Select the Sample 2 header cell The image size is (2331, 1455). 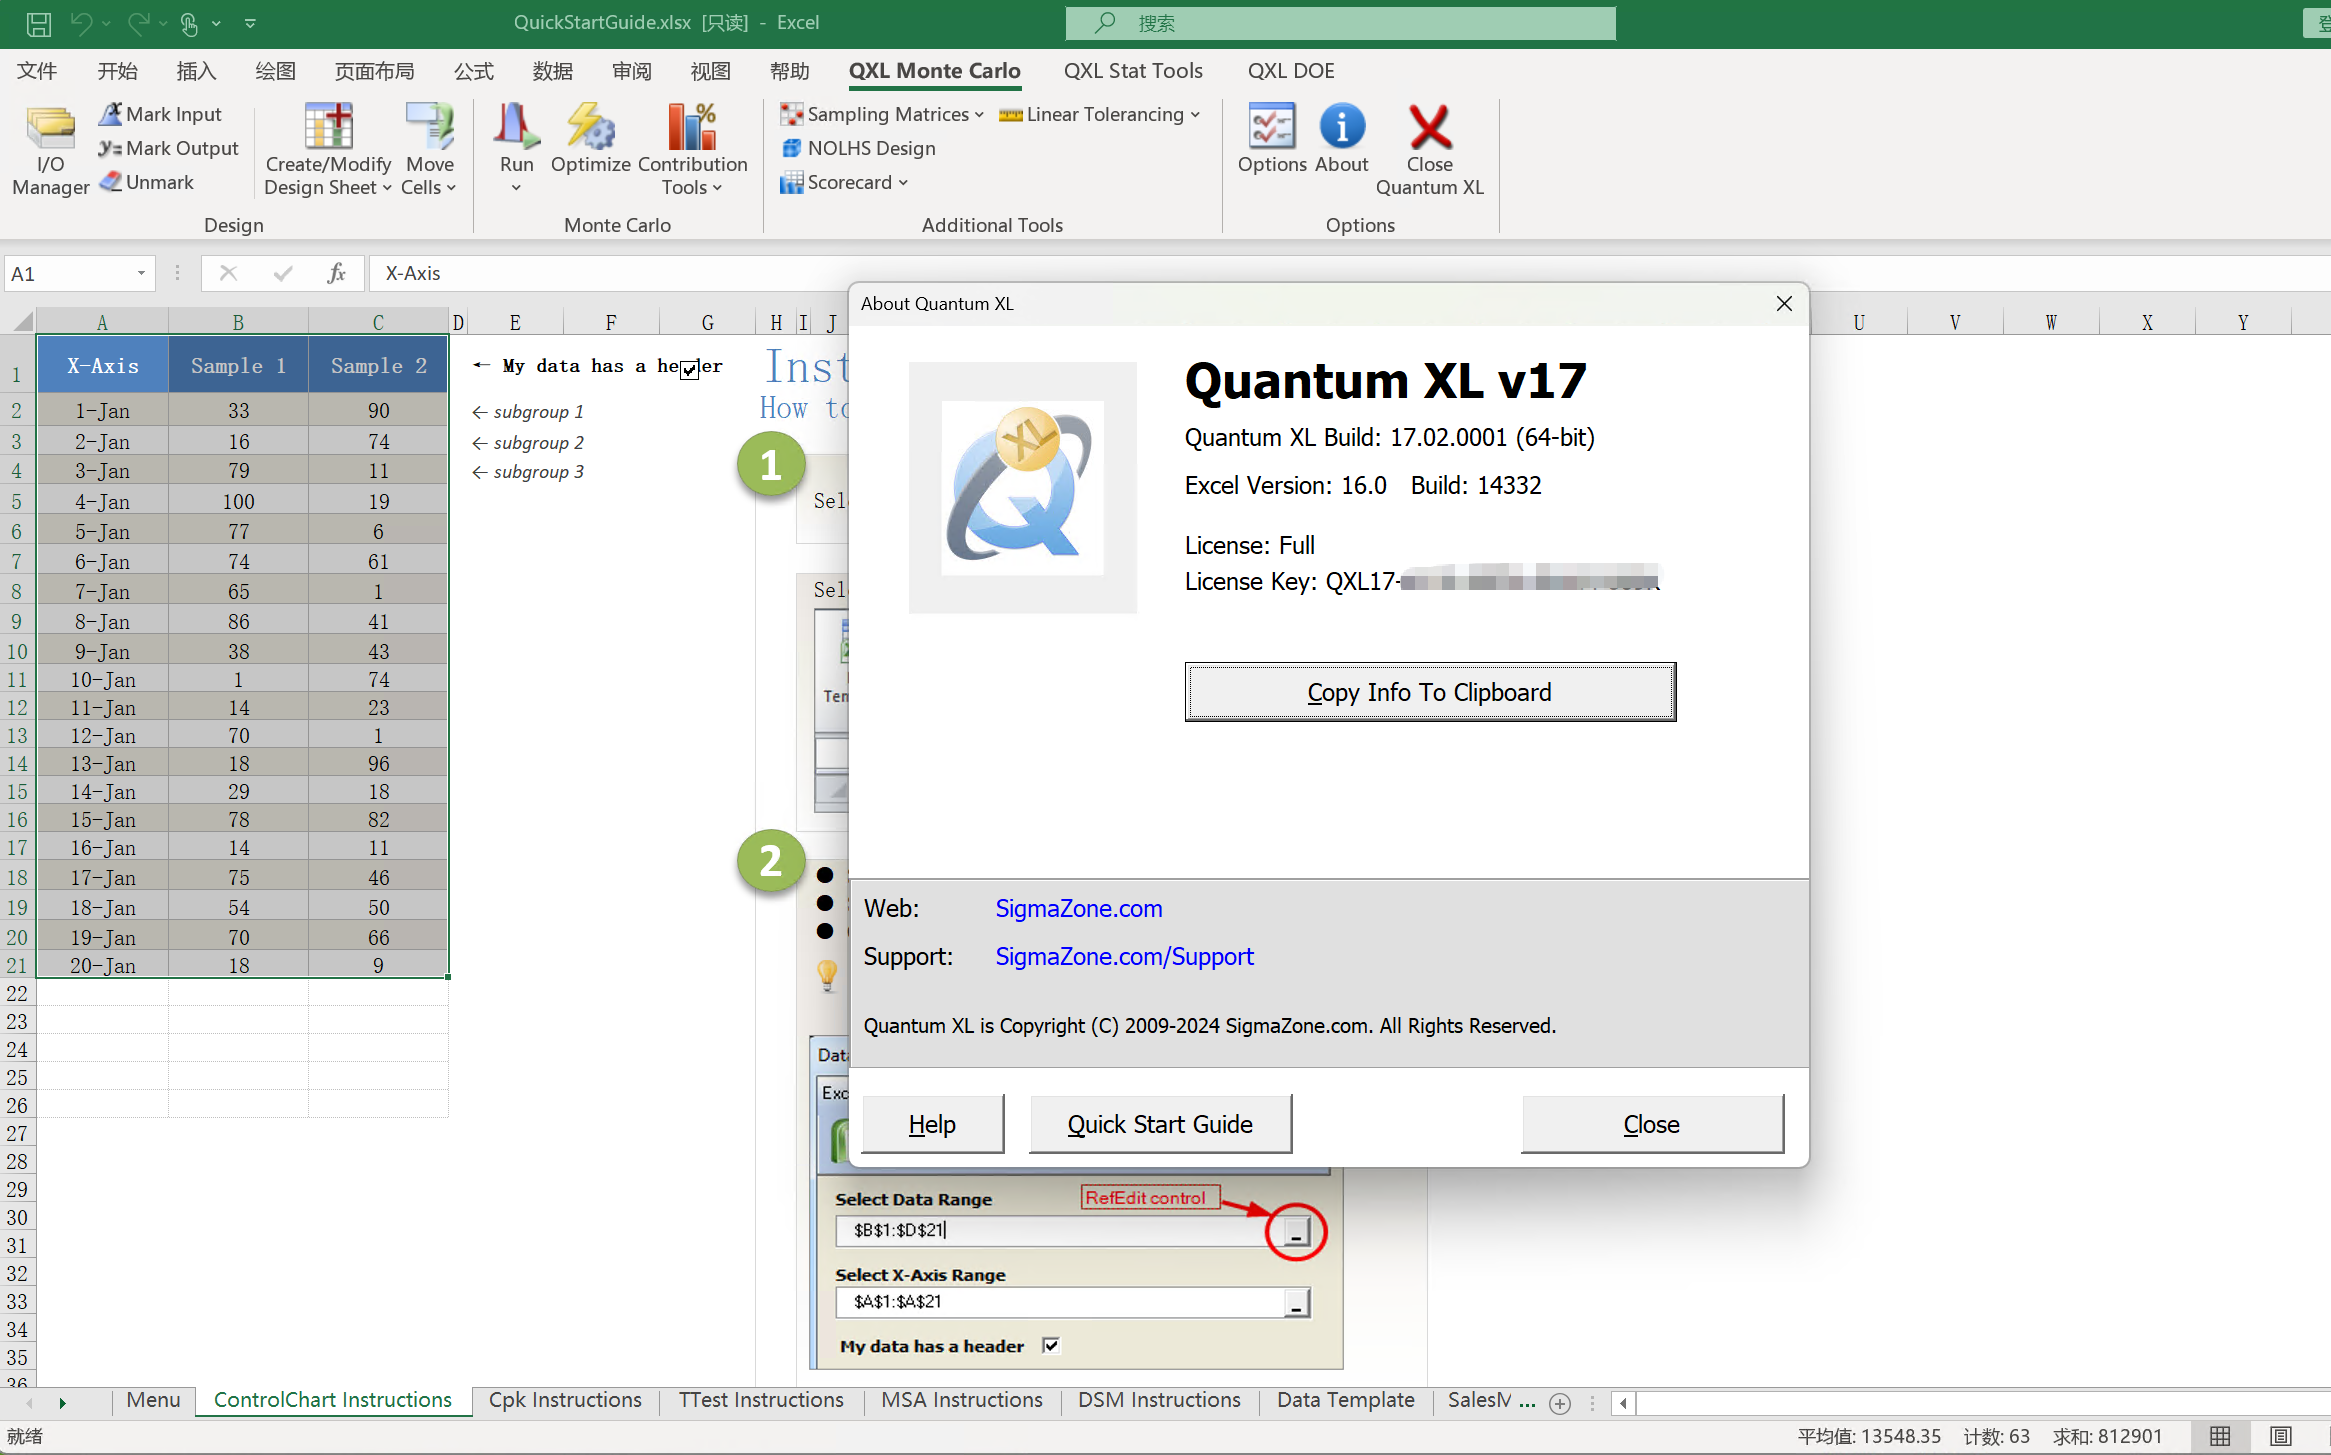[x=378, y=366]
